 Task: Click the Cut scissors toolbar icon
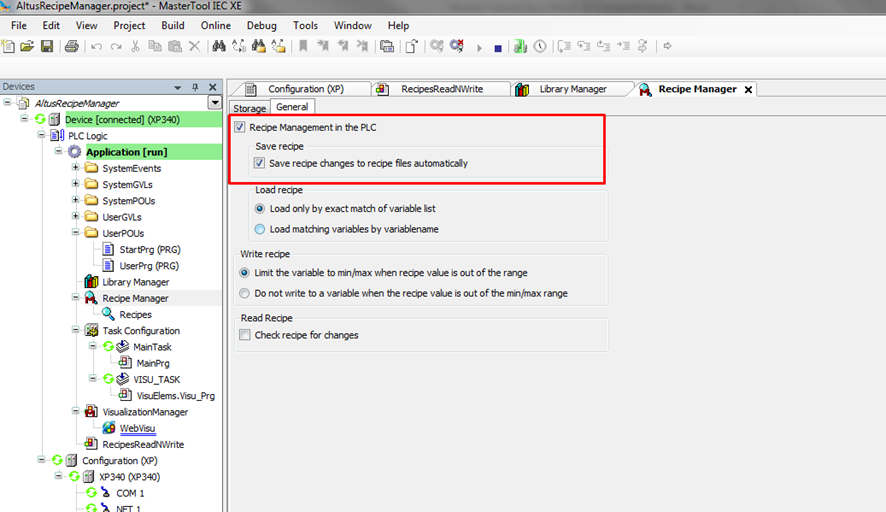pos(136,46)
